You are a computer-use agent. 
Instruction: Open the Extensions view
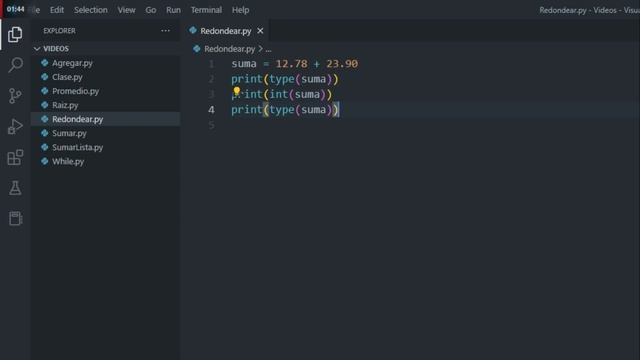point(15,157)
